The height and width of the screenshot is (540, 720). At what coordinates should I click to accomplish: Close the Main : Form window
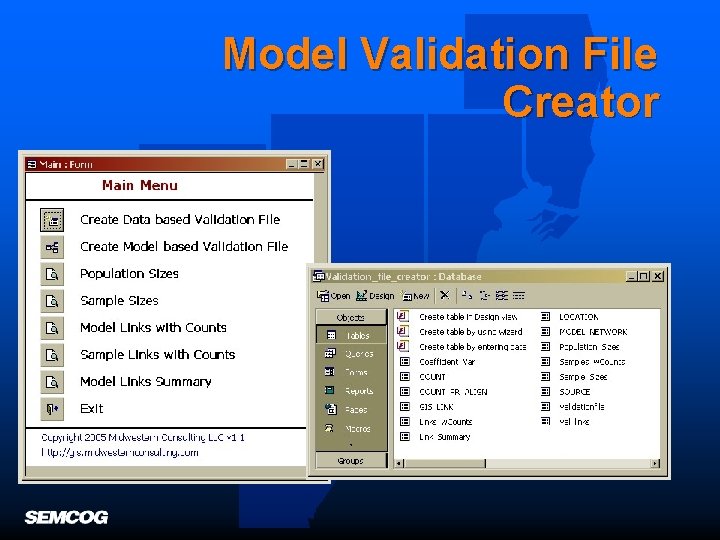[318, 164]
